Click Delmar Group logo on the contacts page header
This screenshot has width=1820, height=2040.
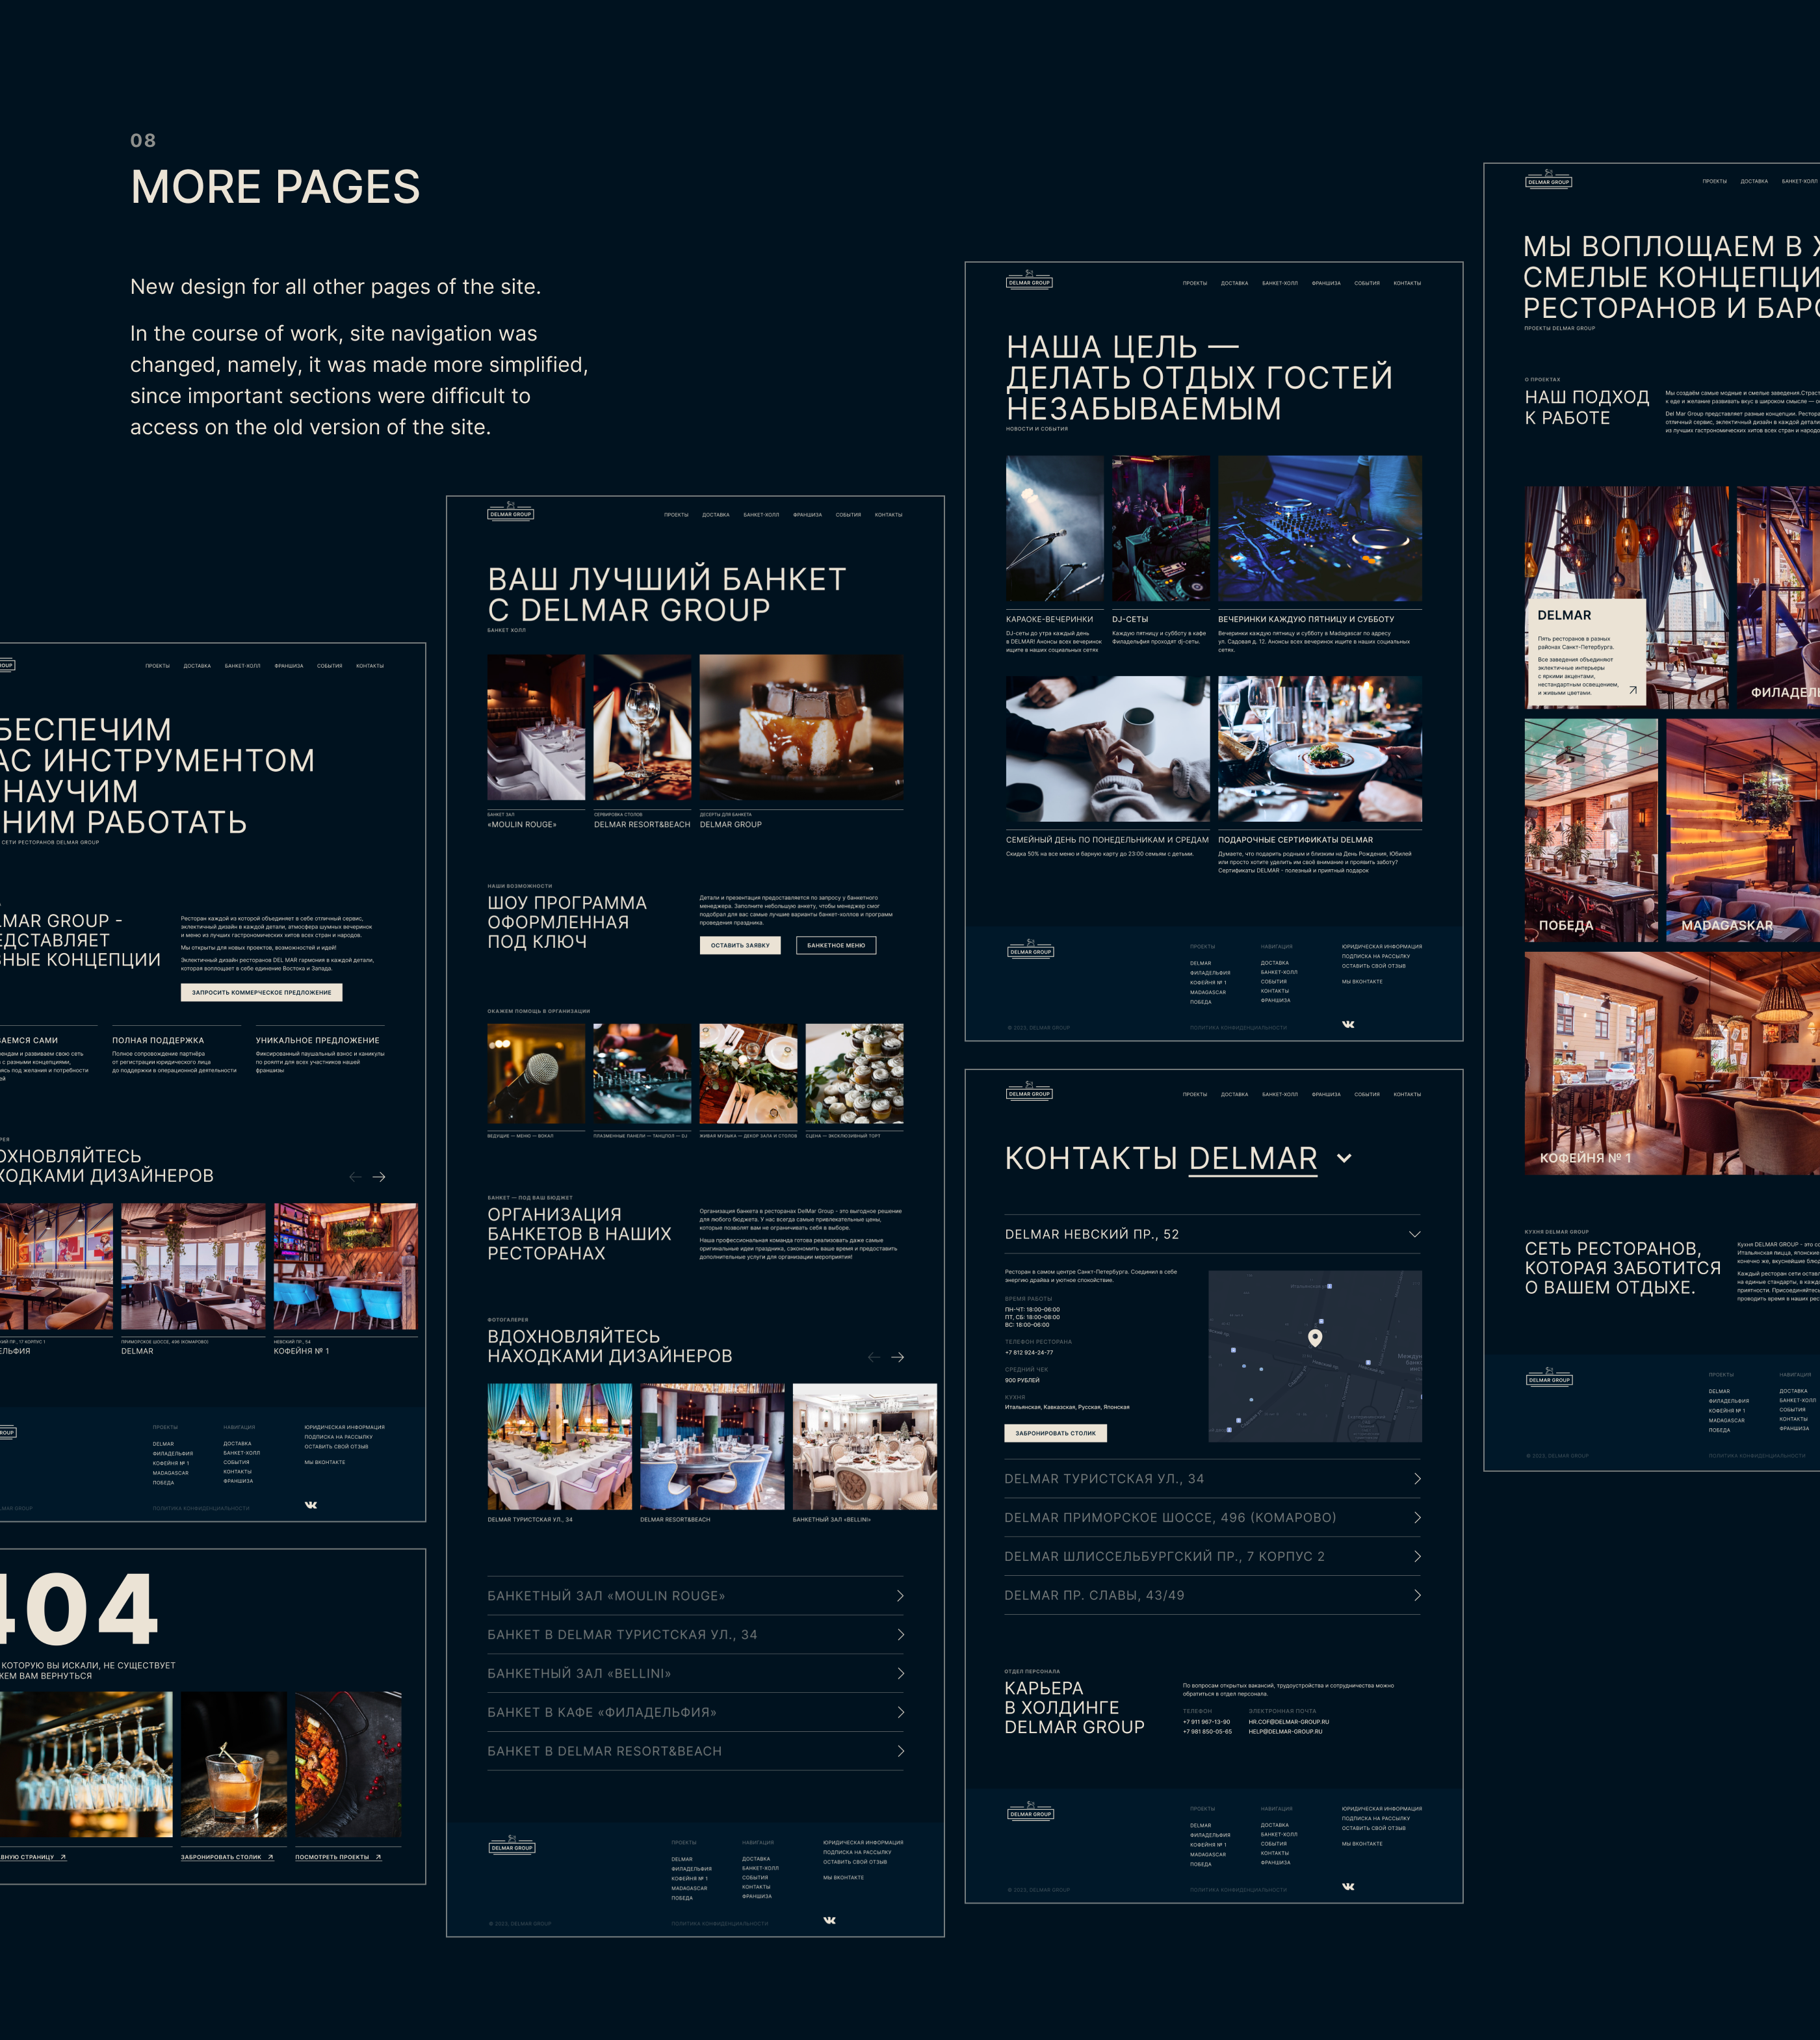(x=1029, y=1092)
